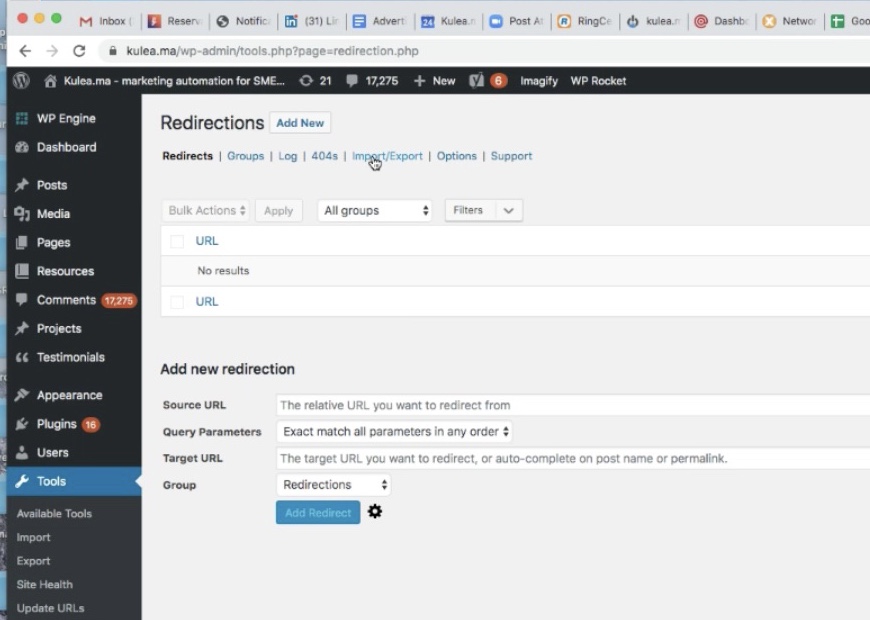Reload the page with browser refresh icon
The image size is (870, 620).
(79, 51)
